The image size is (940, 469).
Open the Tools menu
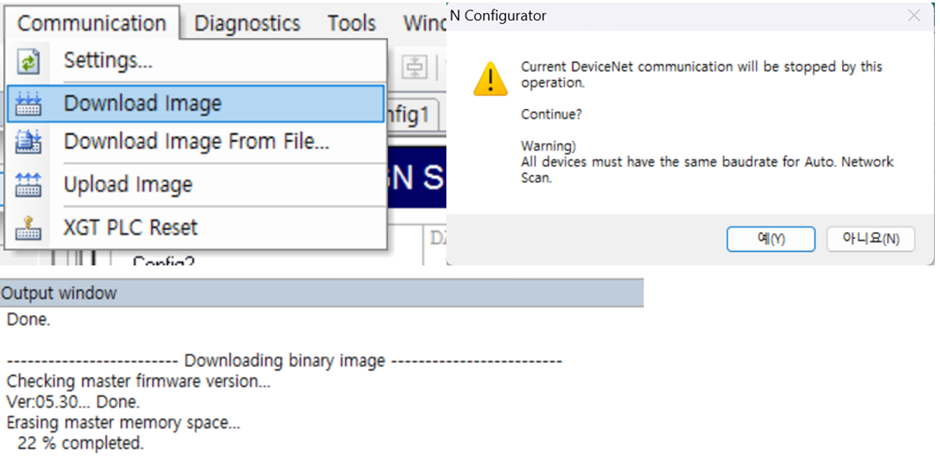[x=351, y=22]
